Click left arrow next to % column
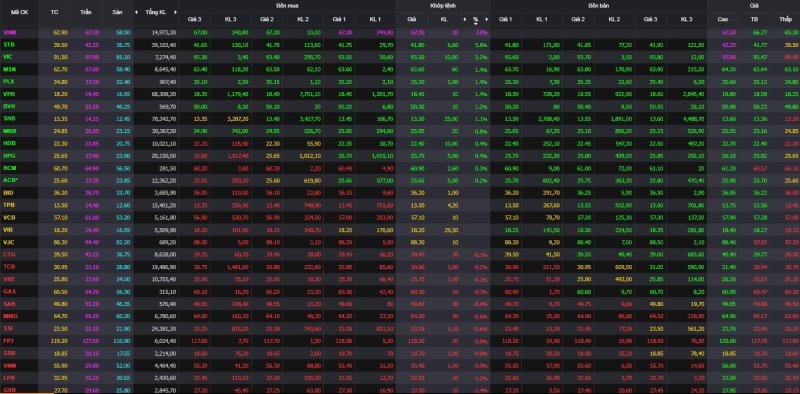 pos(464,19)
